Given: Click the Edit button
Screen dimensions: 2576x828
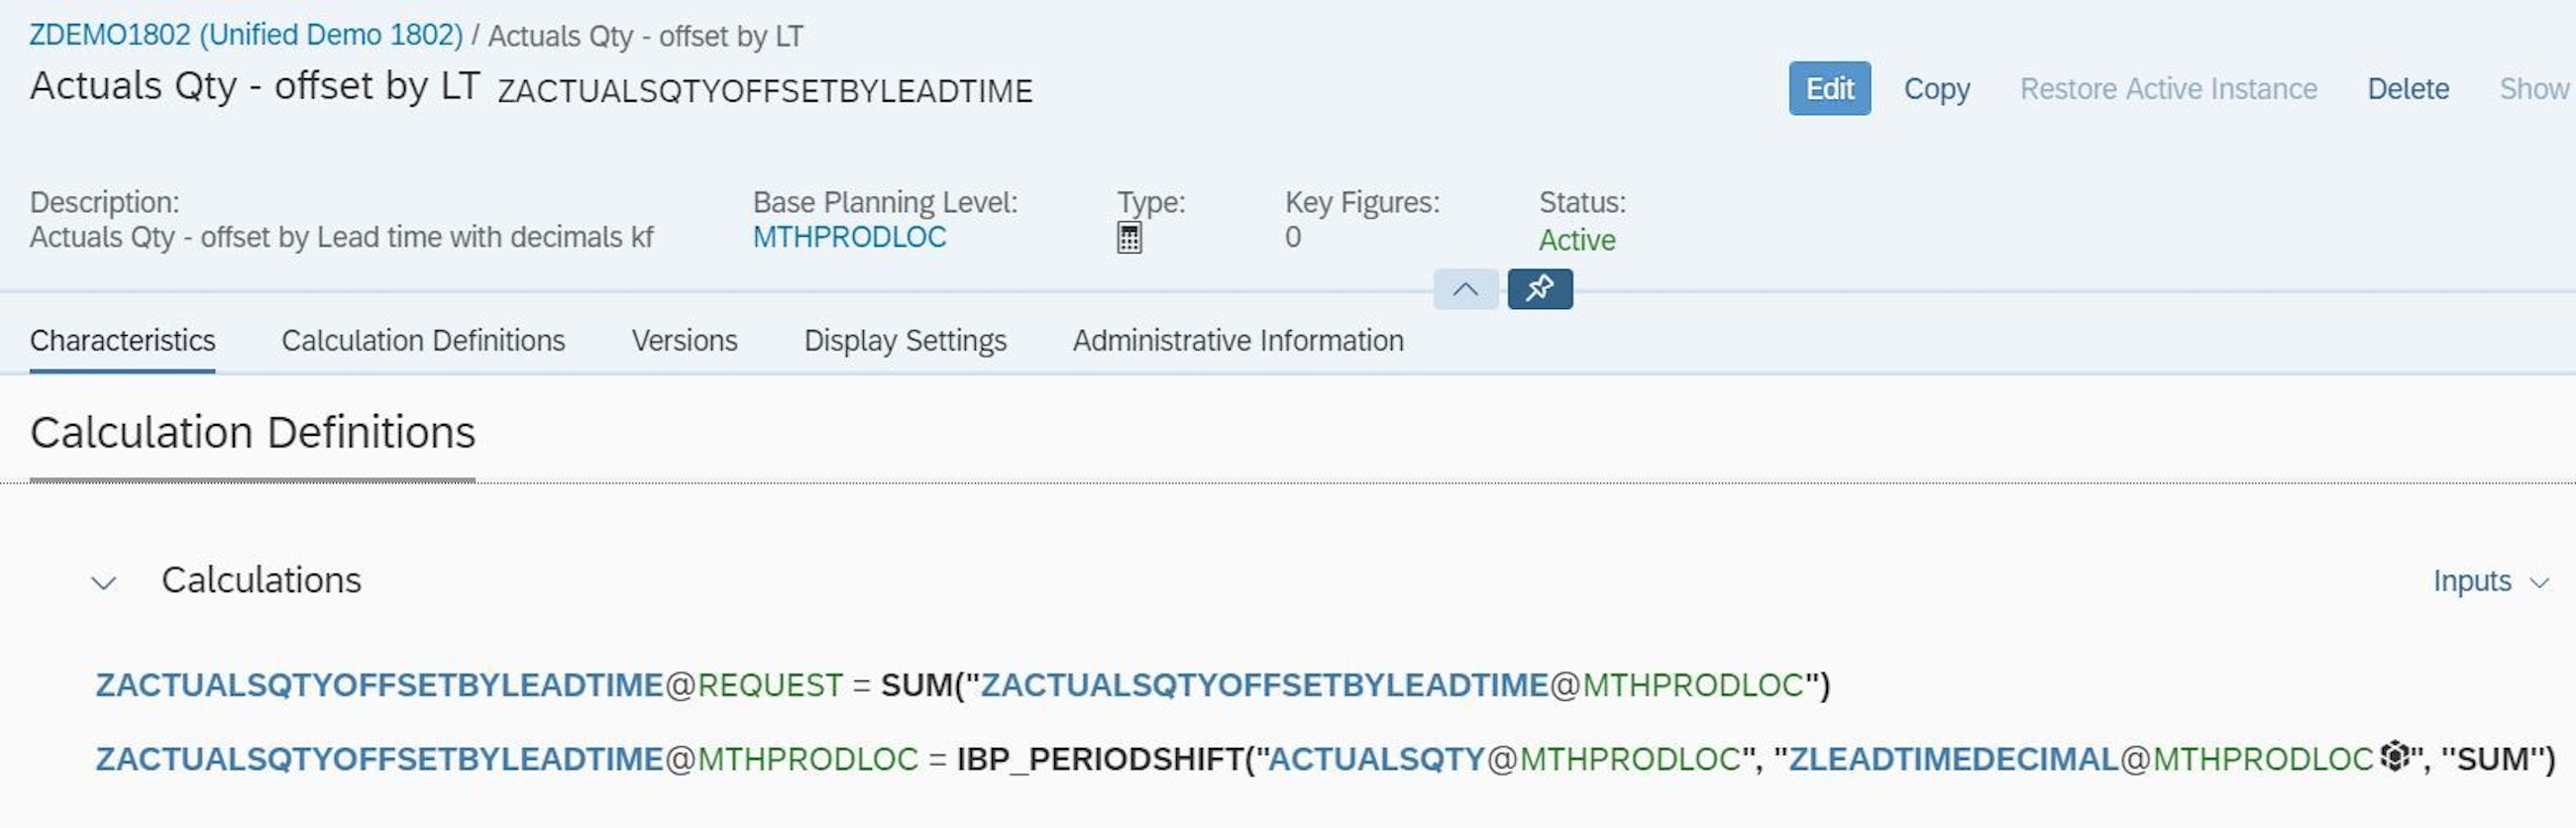Looking at the screenshot, I should 1828,88.
